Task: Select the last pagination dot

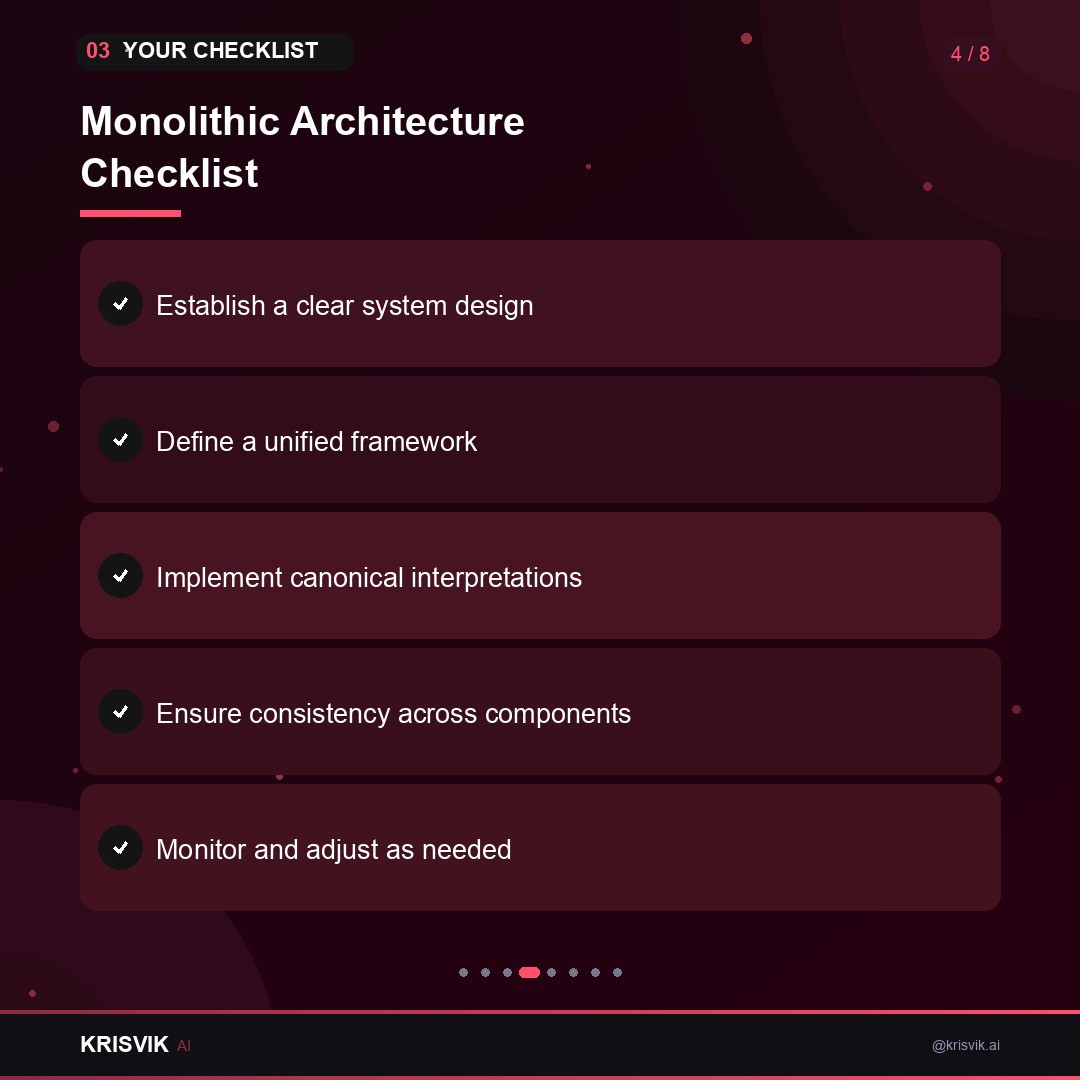Action: tap(618, 973)
